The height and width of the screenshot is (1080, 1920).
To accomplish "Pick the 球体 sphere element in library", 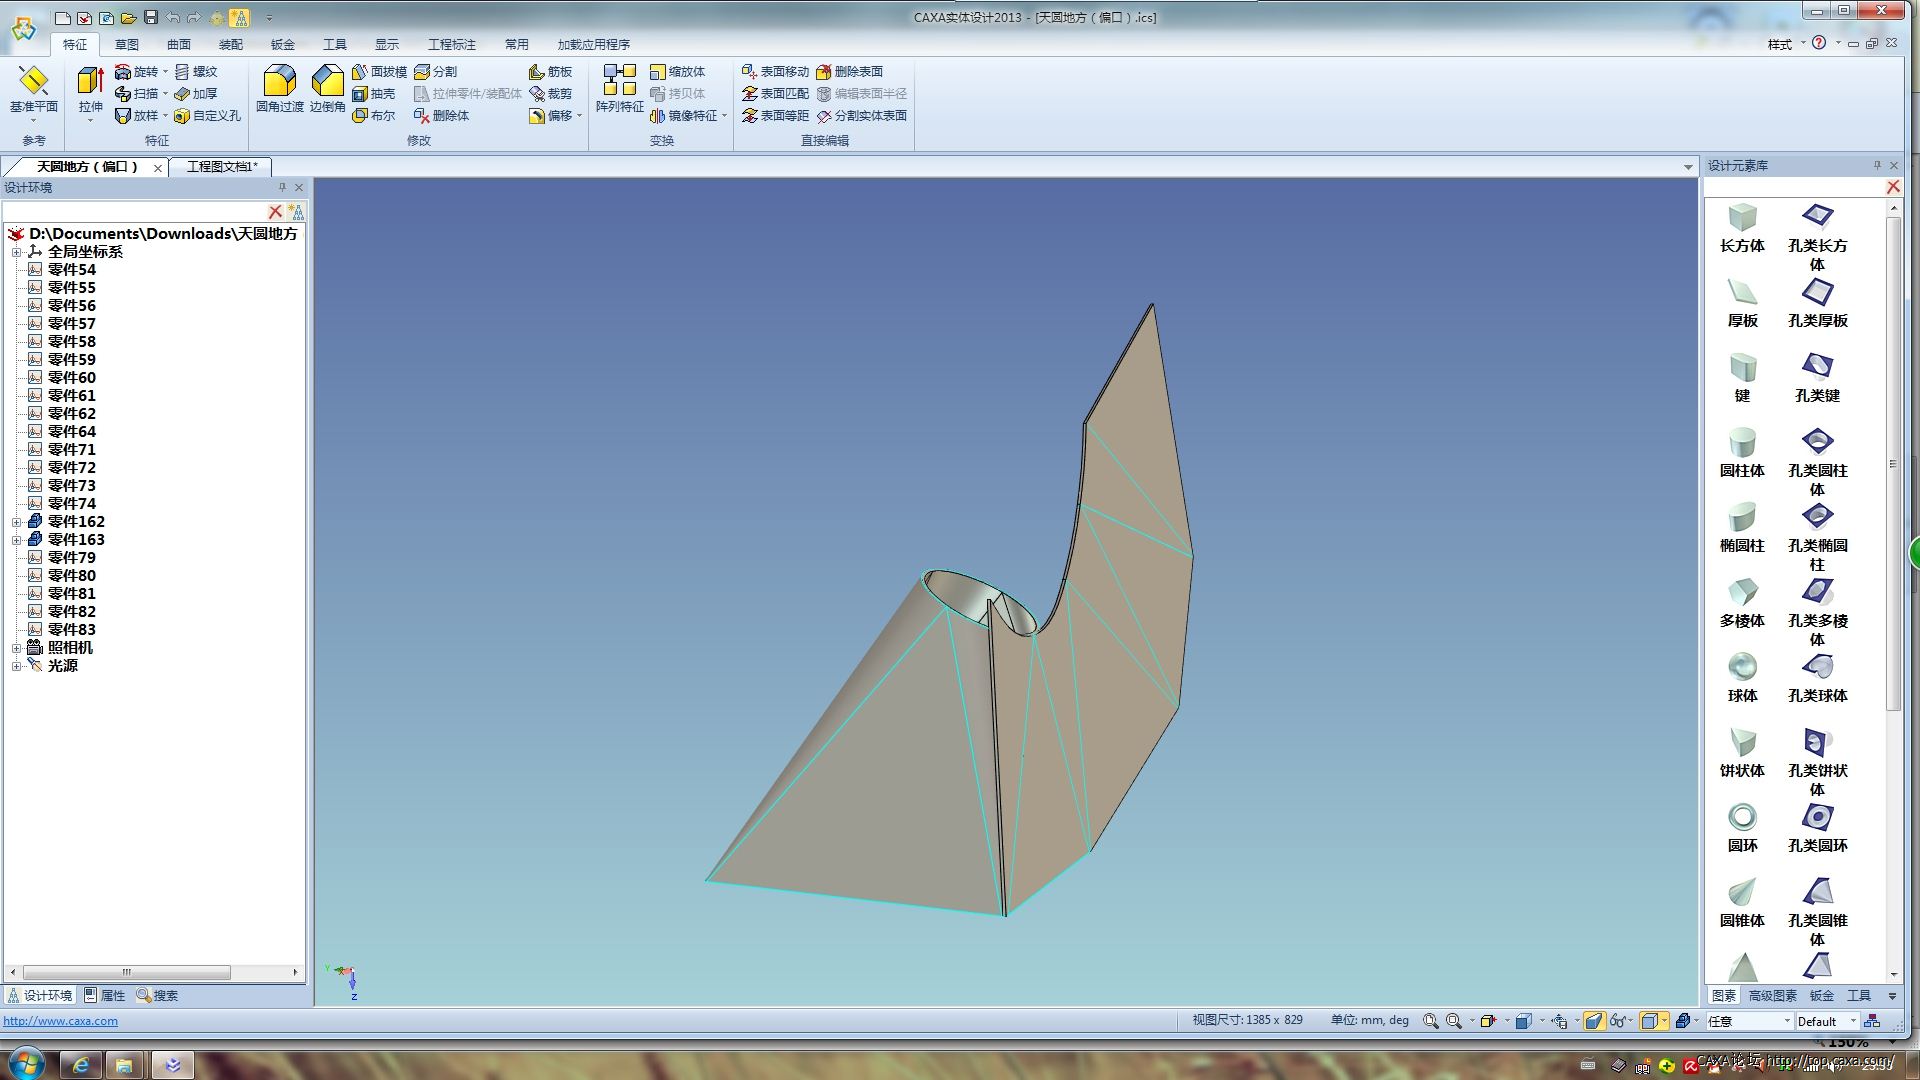I will click(1742, 677).
